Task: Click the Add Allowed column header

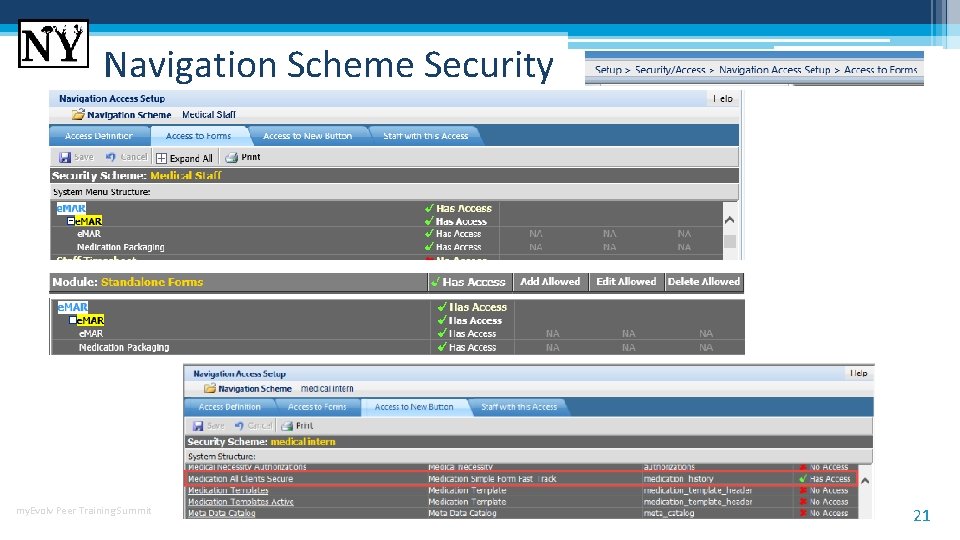Action: click(550, 282)
